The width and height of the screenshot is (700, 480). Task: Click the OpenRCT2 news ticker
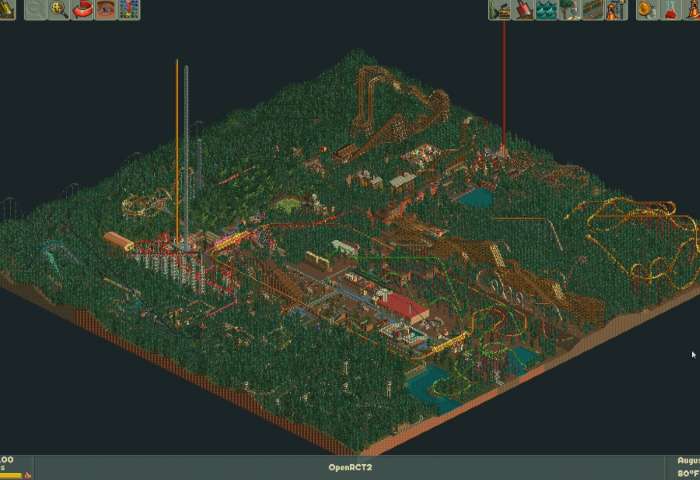[350, 467]
